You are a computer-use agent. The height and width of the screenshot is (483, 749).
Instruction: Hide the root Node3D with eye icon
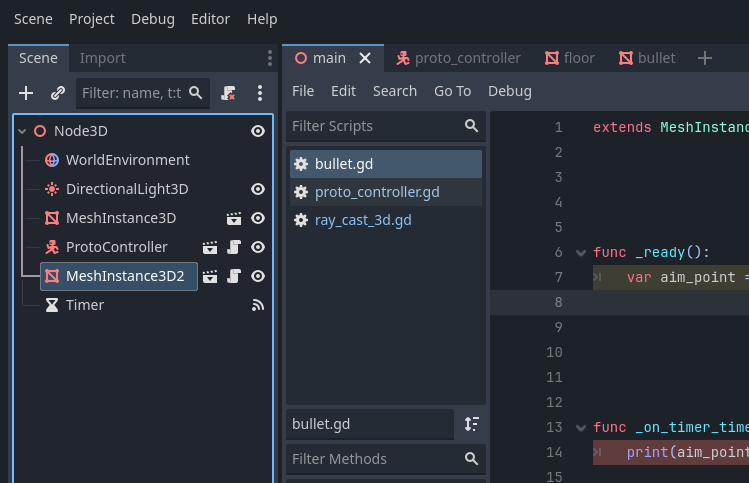pyautogui.click(x=258, y=131)
